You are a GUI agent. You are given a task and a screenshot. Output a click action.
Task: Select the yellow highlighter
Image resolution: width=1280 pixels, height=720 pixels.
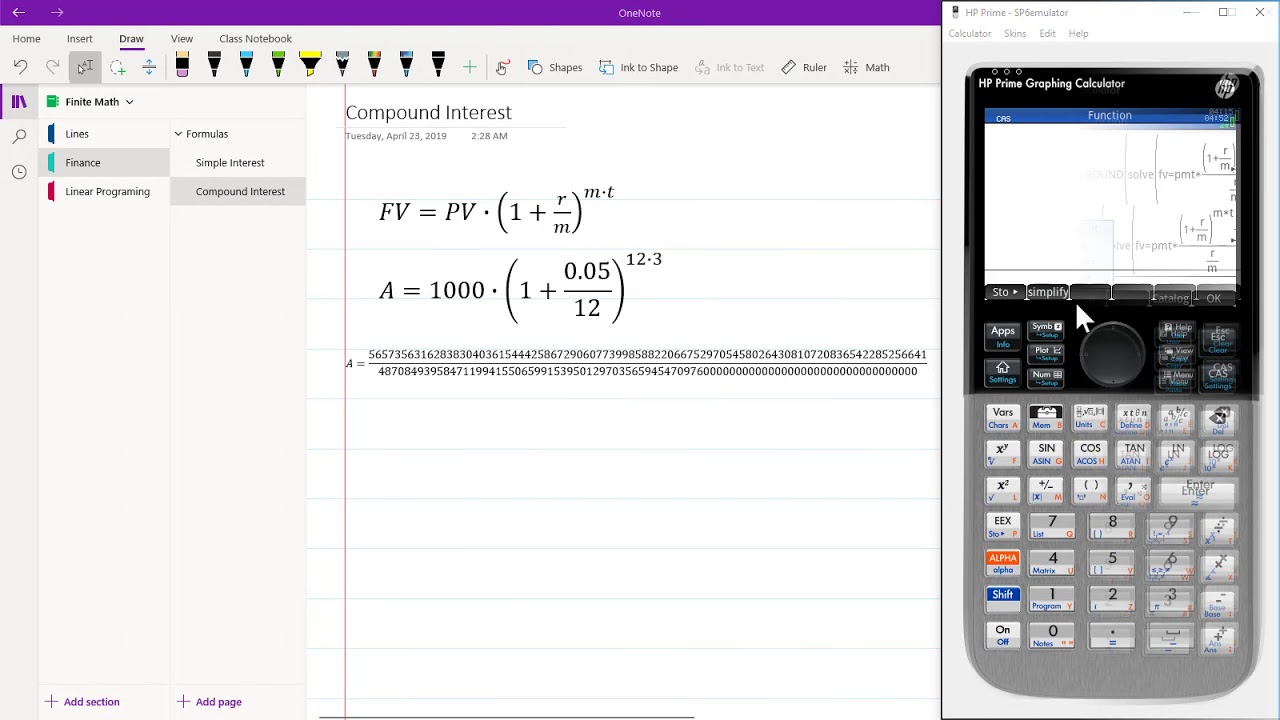point(310,67)
